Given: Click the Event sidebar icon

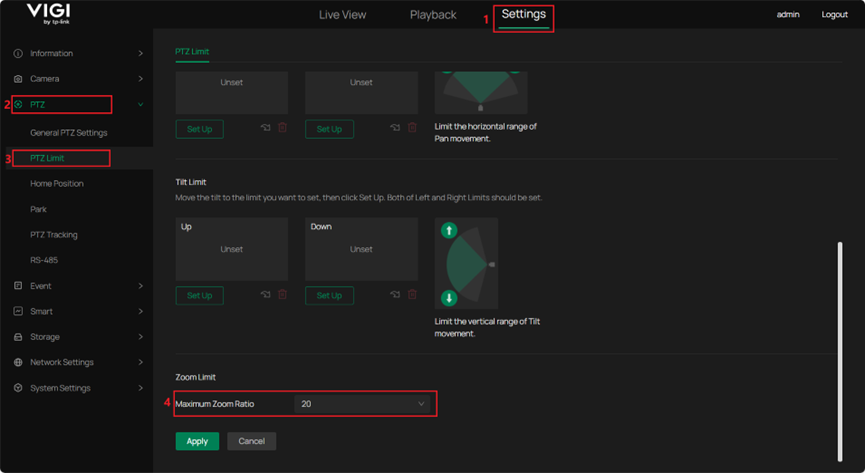Looking at the screenshot, I should (x=18, y=286).
